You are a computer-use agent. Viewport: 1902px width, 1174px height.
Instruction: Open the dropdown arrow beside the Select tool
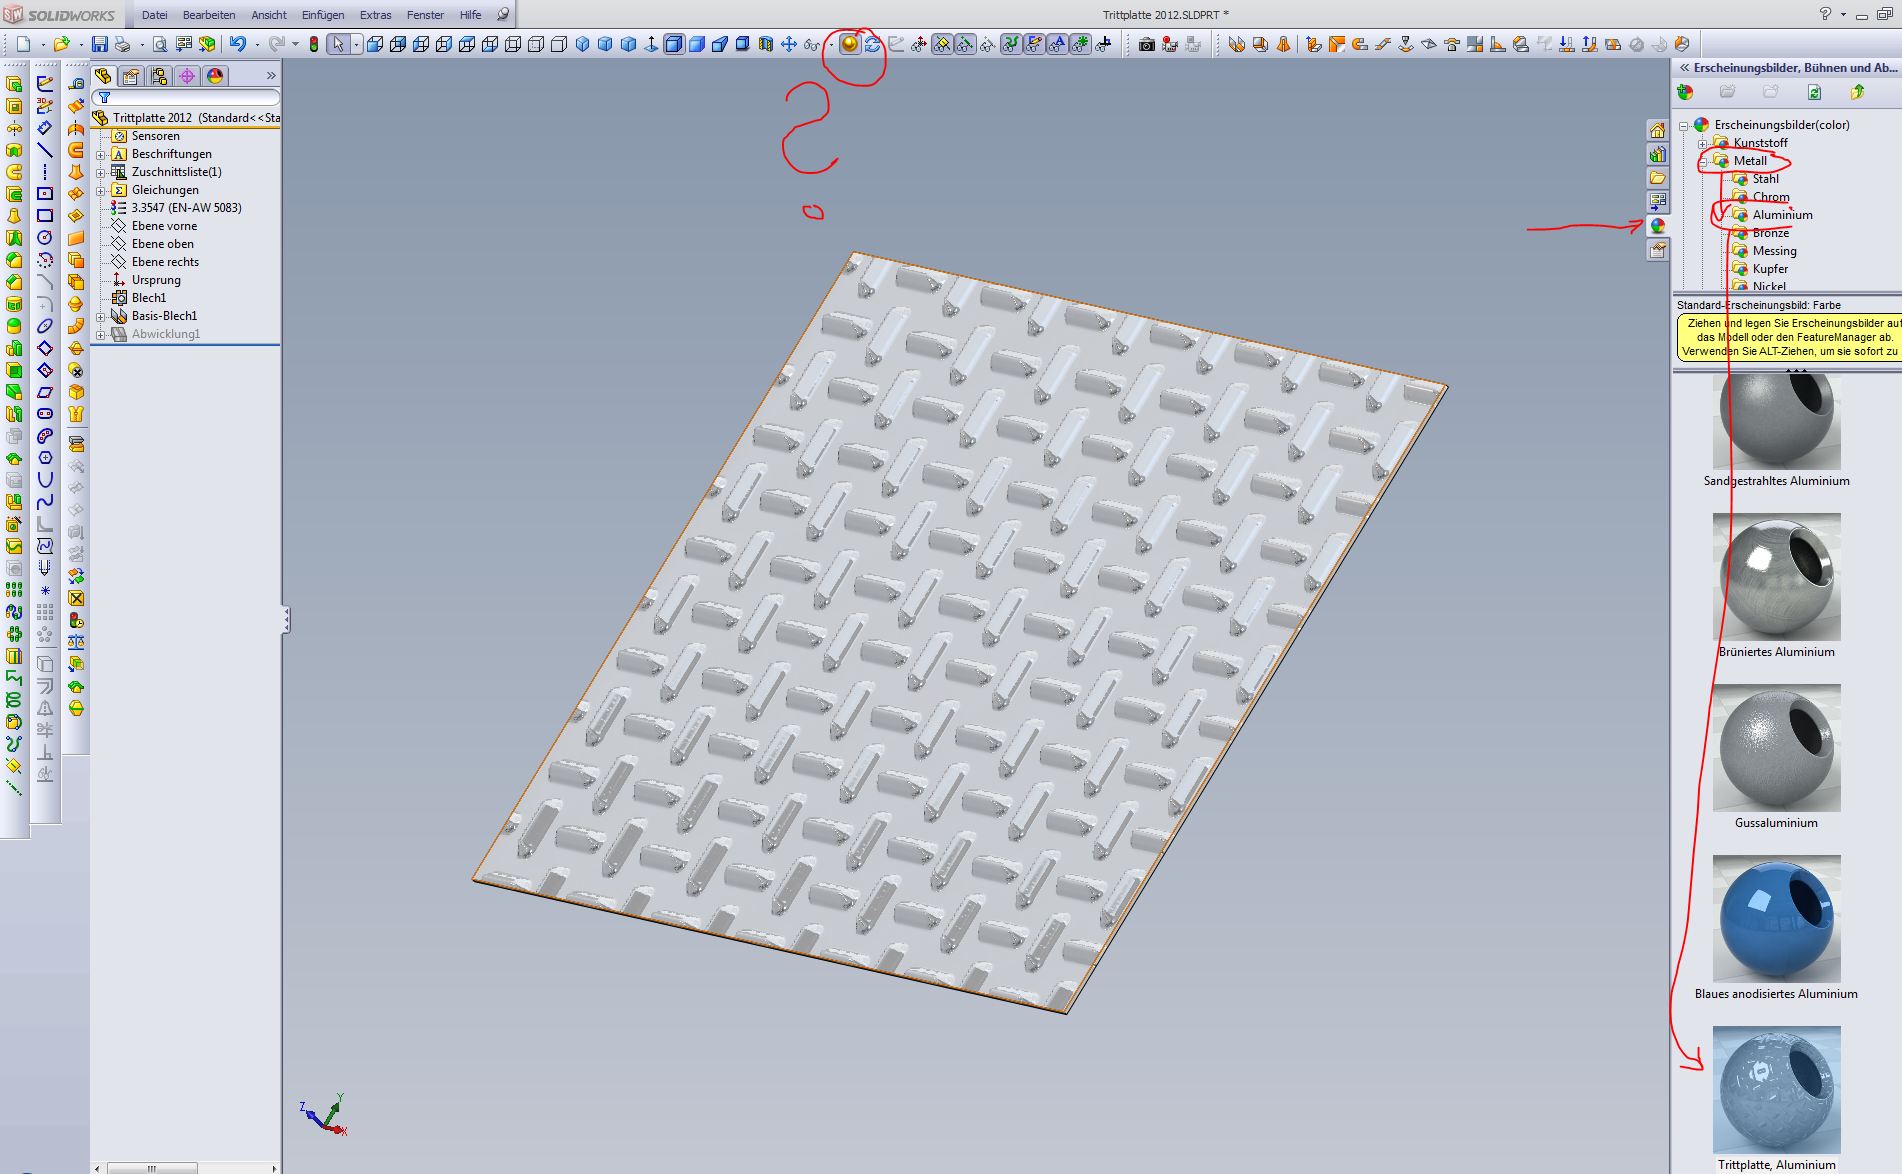click(x=356, y=44)
